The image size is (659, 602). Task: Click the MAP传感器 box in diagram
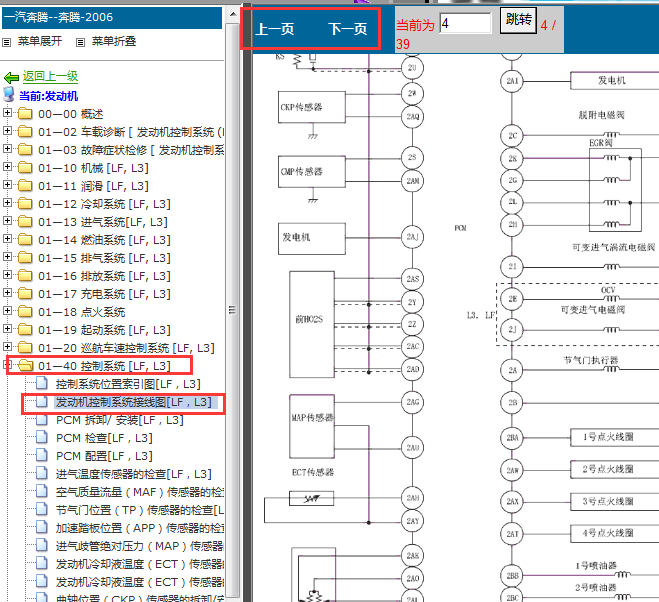[312, 426]
